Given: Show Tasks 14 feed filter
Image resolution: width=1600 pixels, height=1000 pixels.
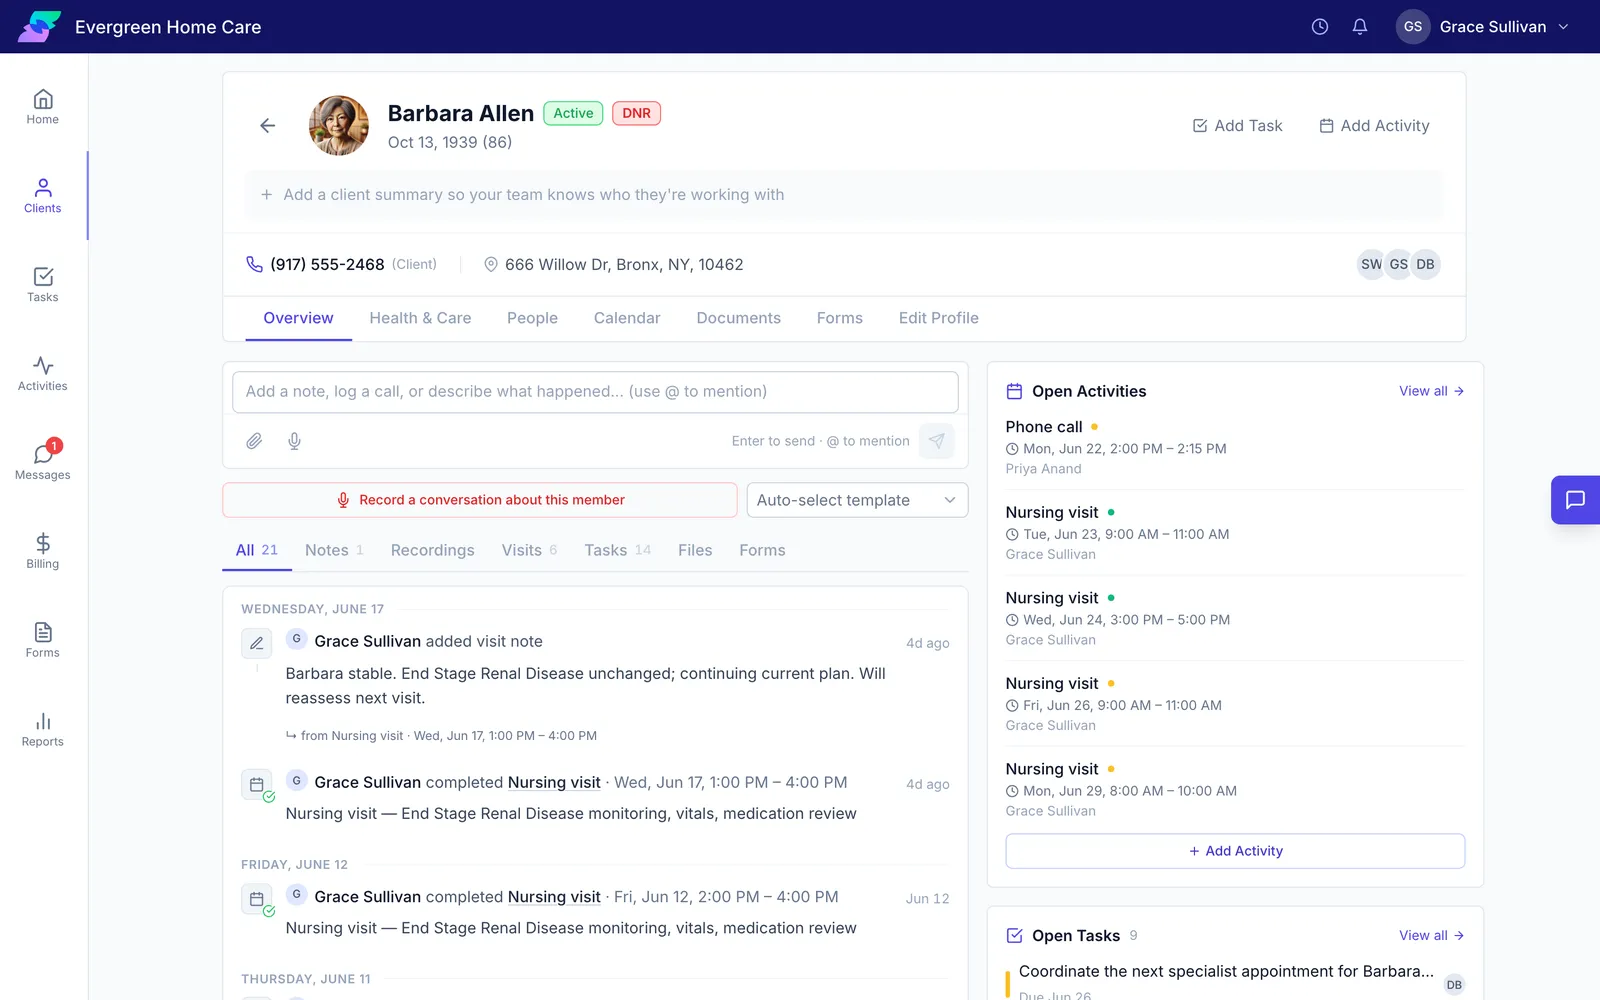Looking at the screenshot, I should pos(617,550).
